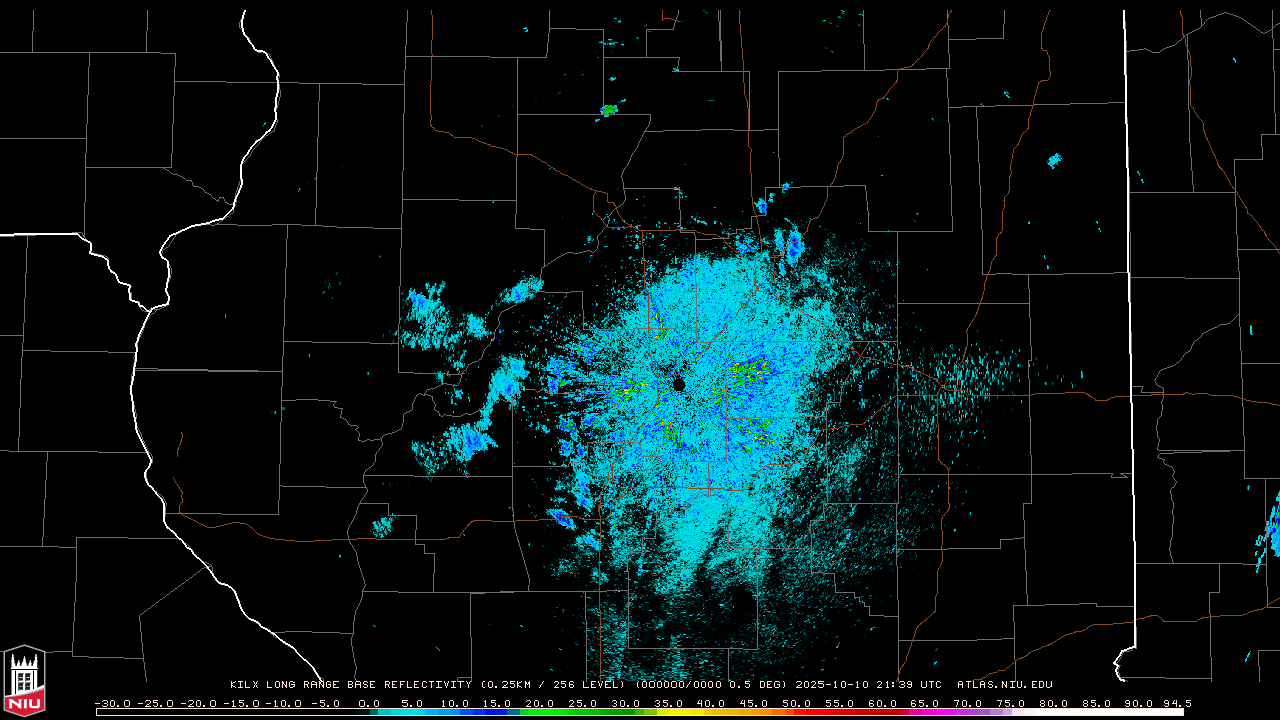Click the ATLAS.NIU.EDU text link
This screenshot has height=720, width=1280.
pyautogui.click(x=1004, y=685)
